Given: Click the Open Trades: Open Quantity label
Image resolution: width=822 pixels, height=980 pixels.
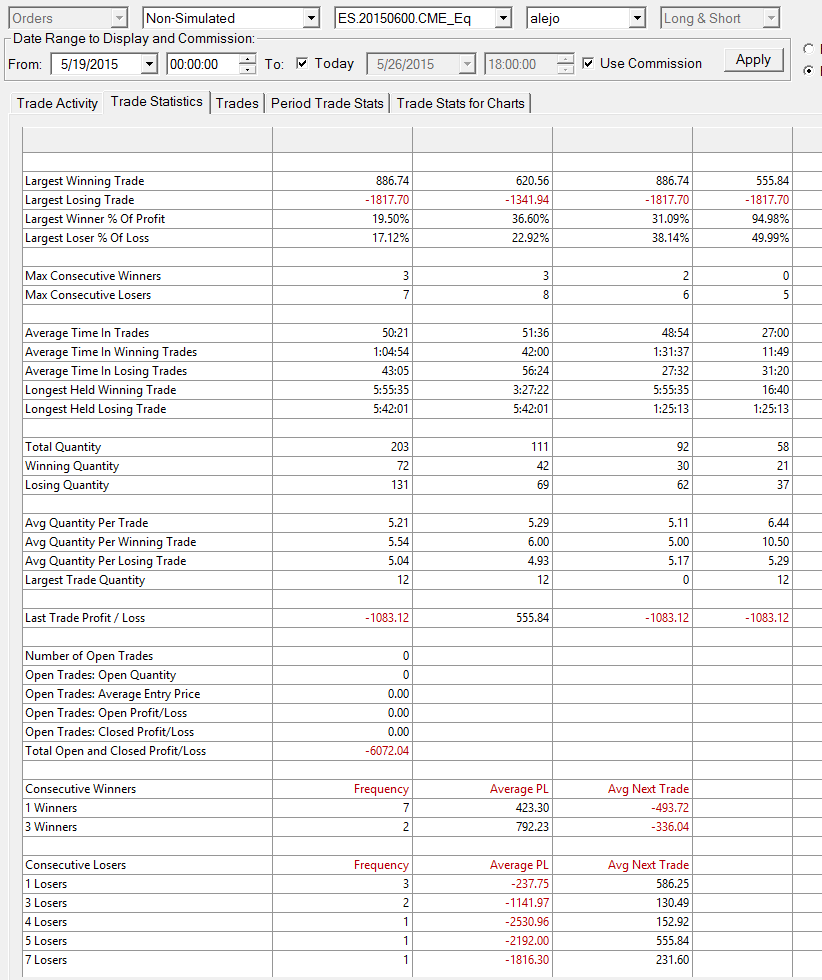Looking at the screenshot, I should pos(101,675).
